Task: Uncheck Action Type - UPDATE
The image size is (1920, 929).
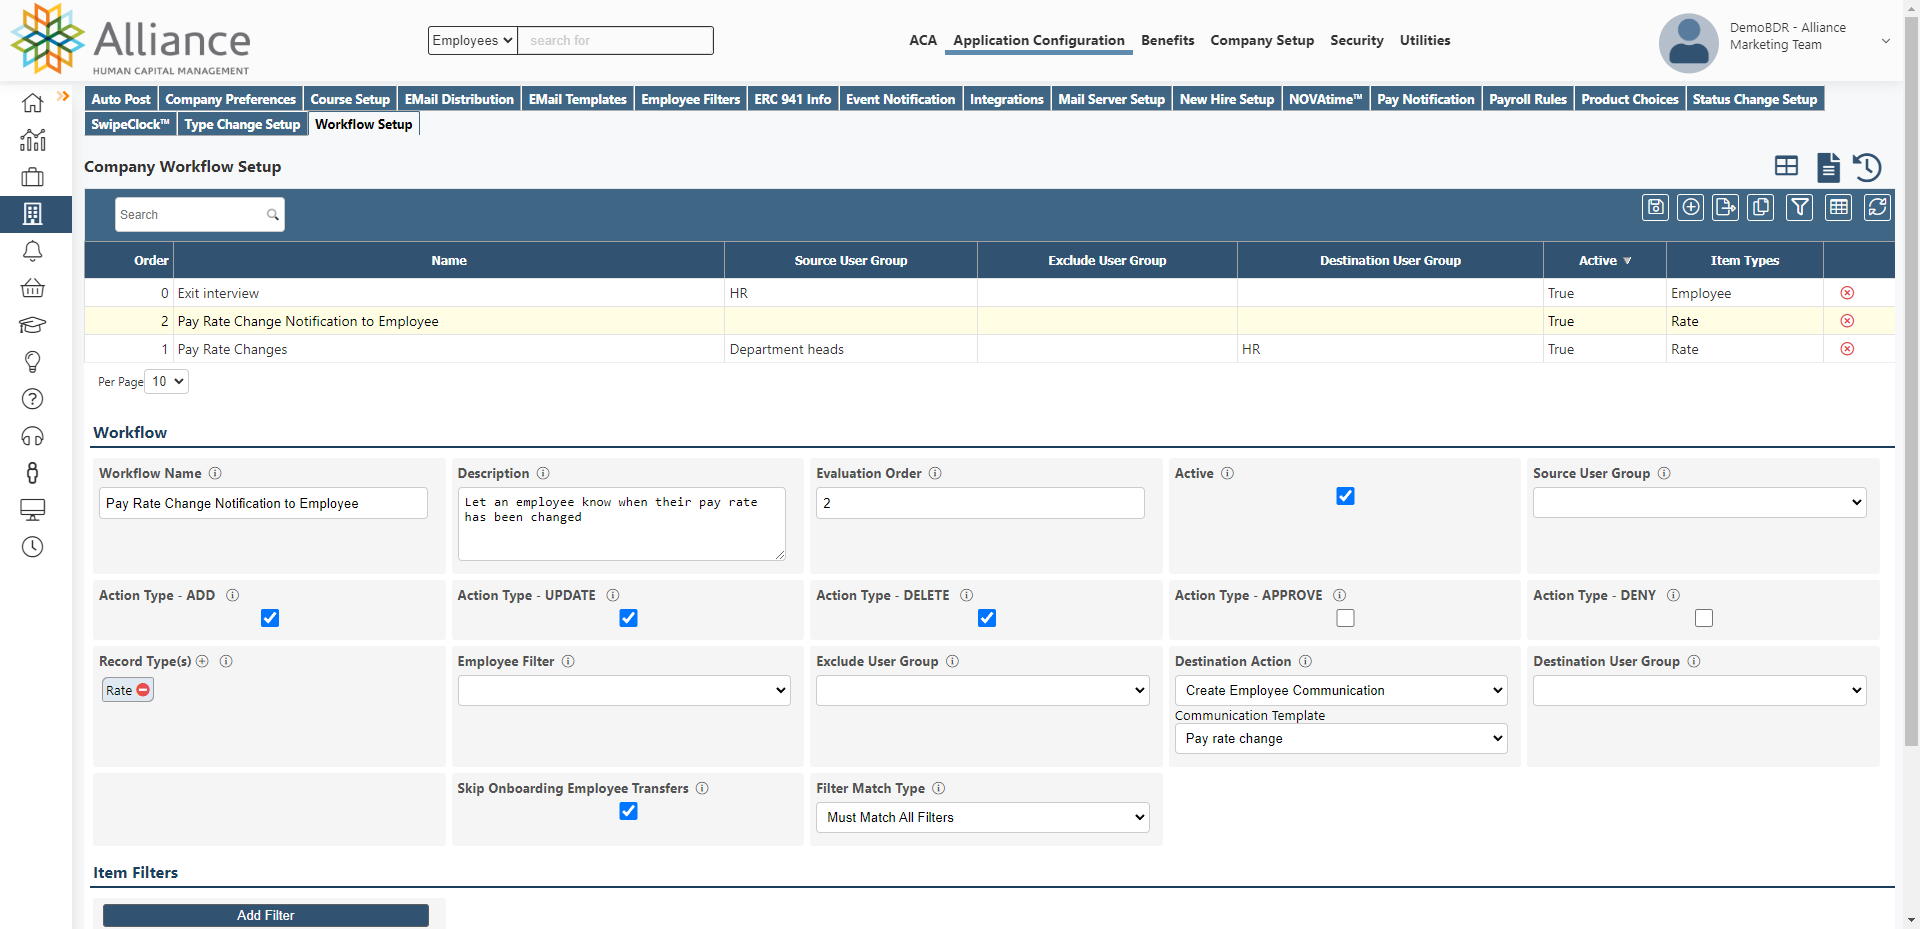Action: point(629,618)
